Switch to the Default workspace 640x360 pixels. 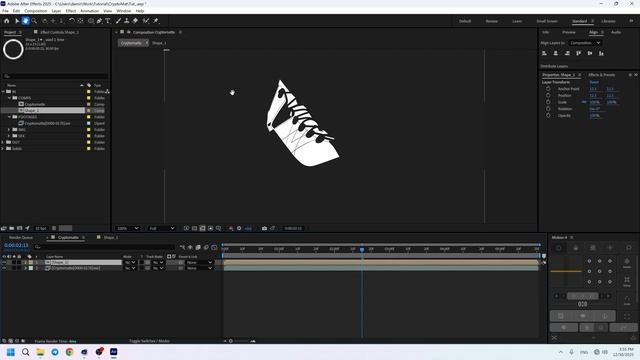pyautogui.click(x=465, y=21)
